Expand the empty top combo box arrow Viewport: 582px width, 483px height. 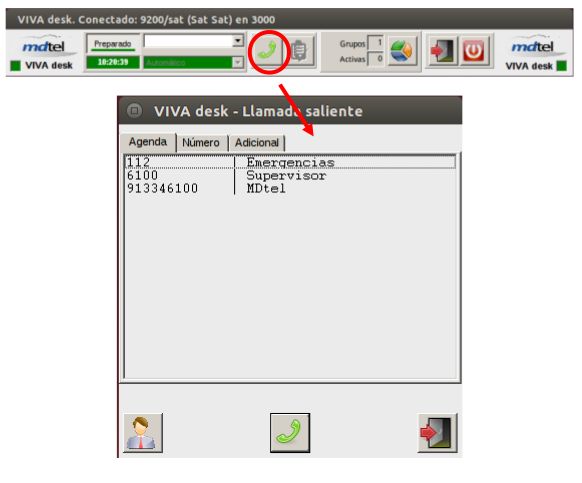[238, 40]
